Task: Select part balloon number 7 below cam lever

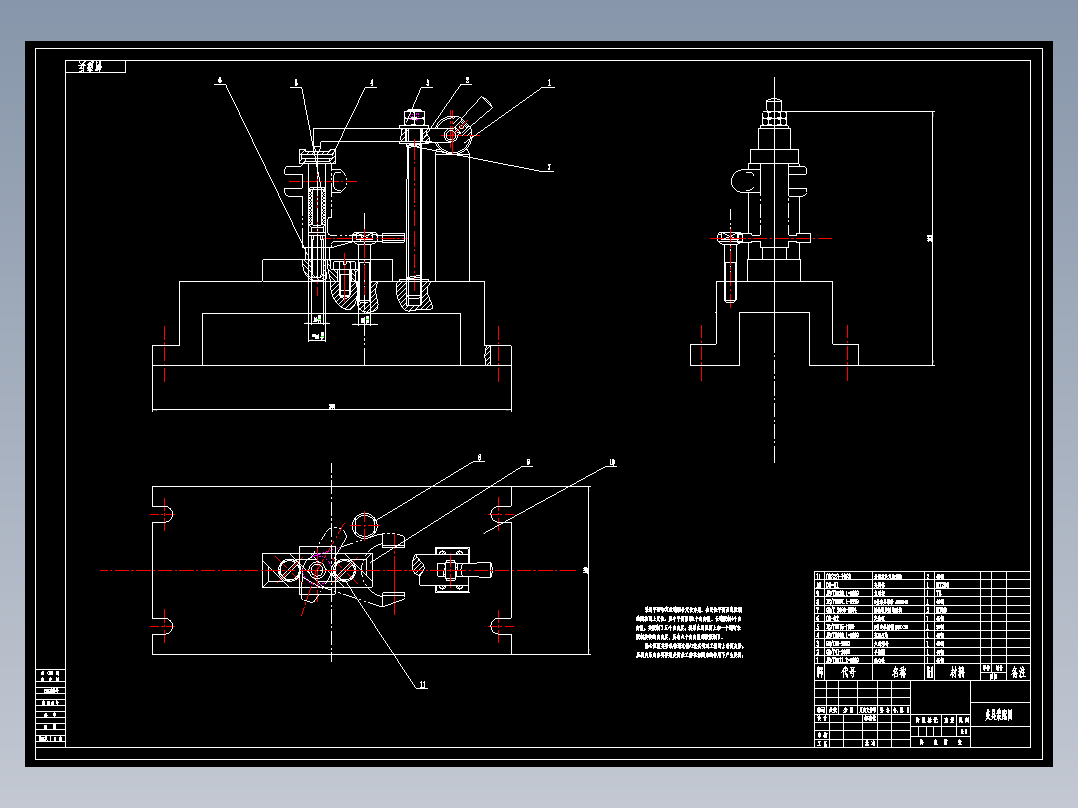Action: coord(549,166)
